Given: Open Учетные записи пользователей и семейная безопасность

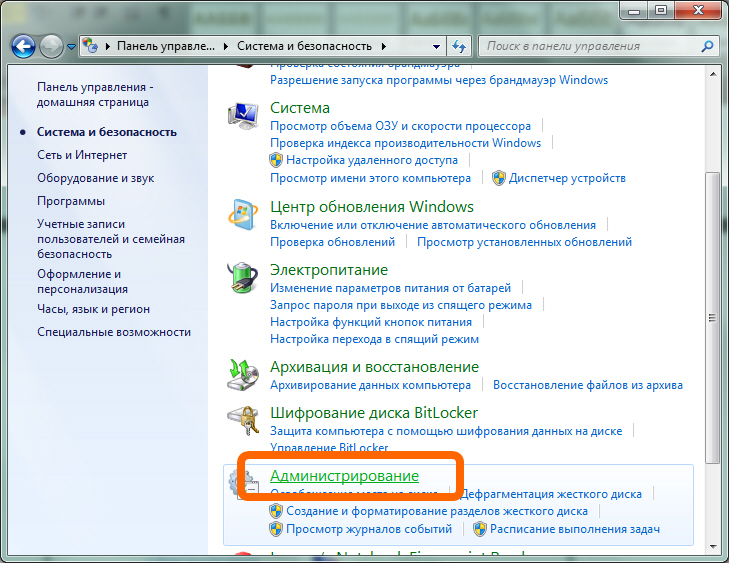Looking at the screenshot, I should [x=111, y=239].
